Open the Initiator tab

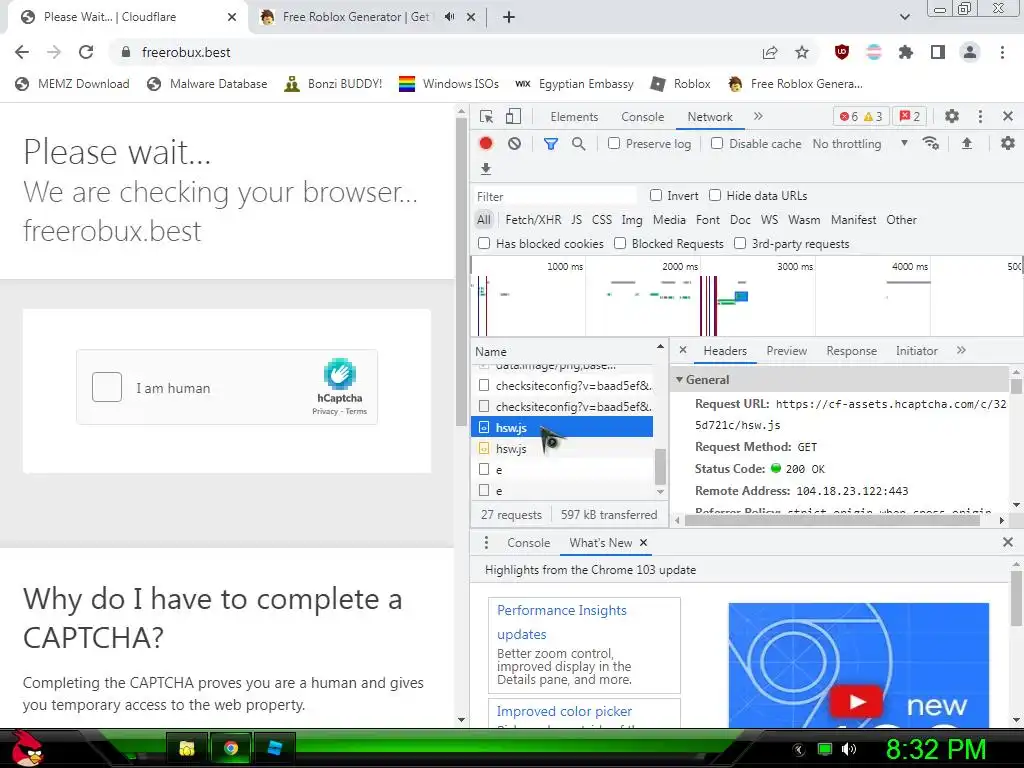tap(916, 351)
